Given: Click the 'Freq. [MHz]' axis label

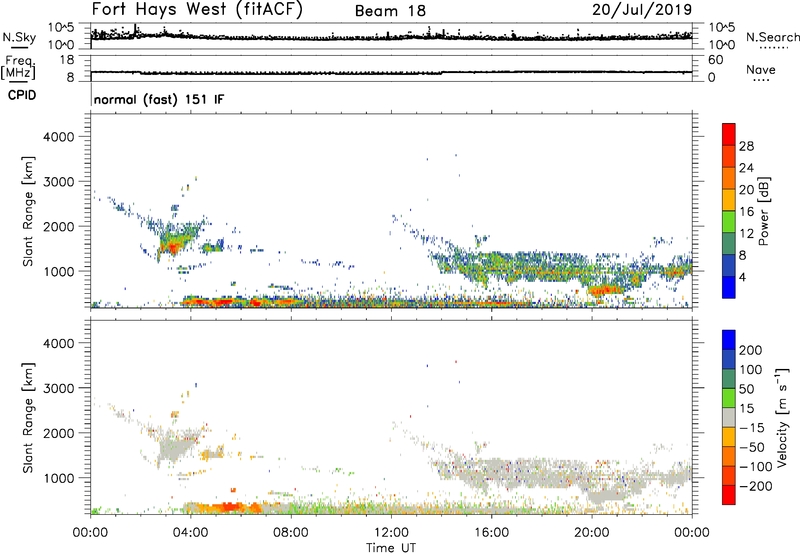Looking at the screenshot, I should [18, 67].
